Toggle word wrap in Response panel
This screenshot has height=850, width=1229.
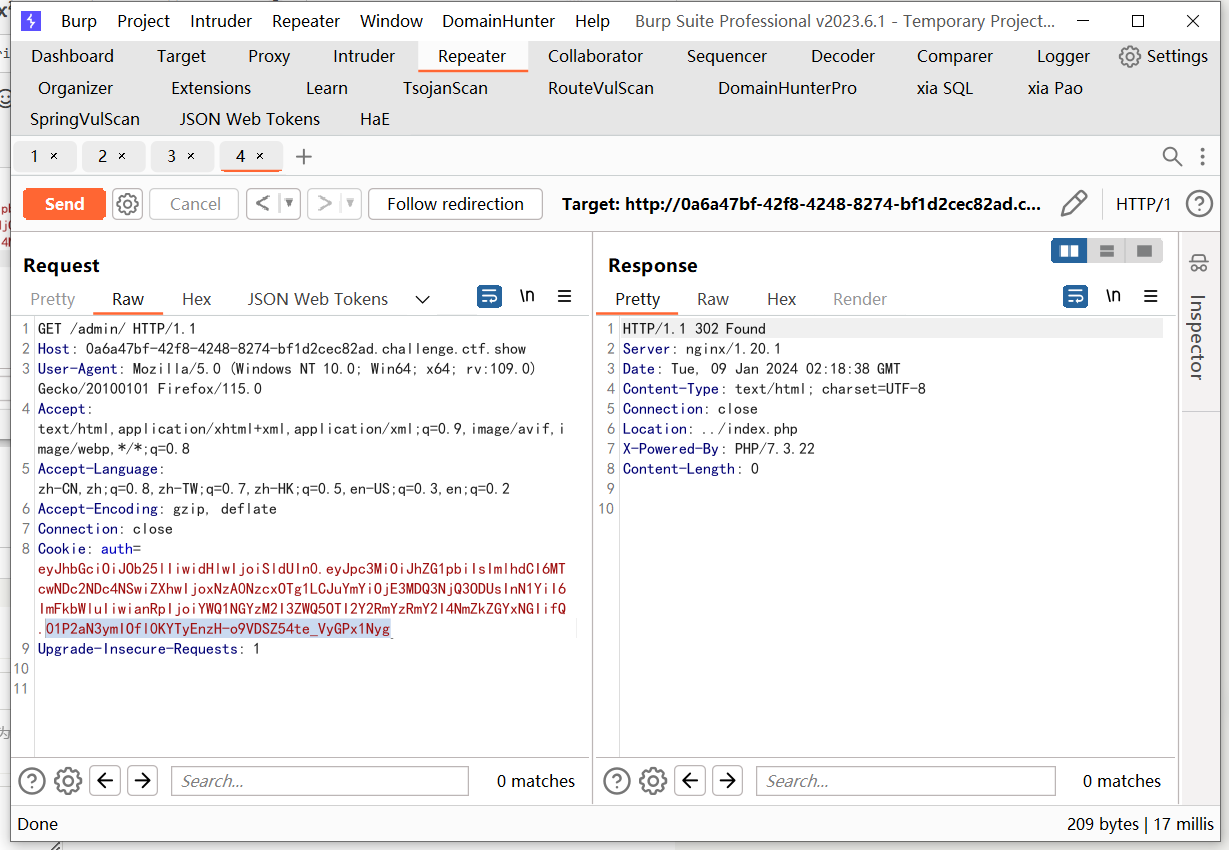click(1075, 297)
